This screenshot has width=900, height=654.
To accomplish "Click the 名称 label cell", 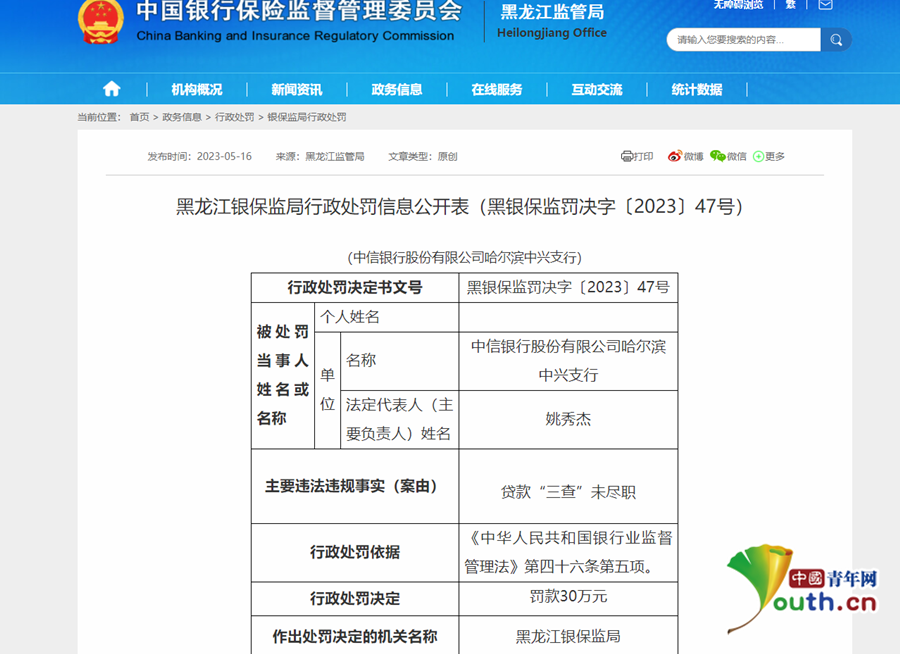I will 399,361.
